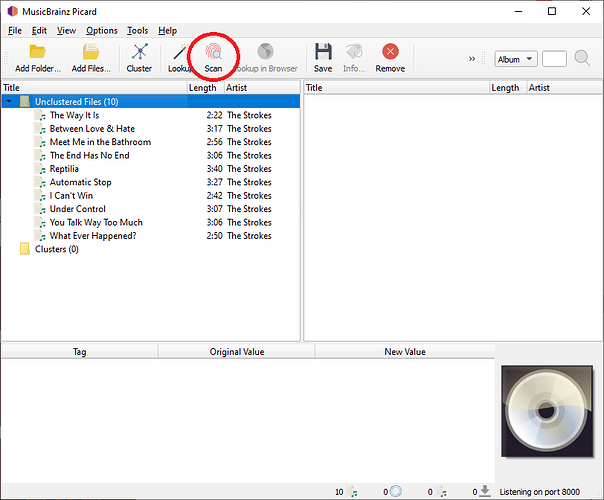The height and width of the screenshot is (500, 604).
Task: Click the magnifier search icon in toolbar
Action: coord(582,59)
